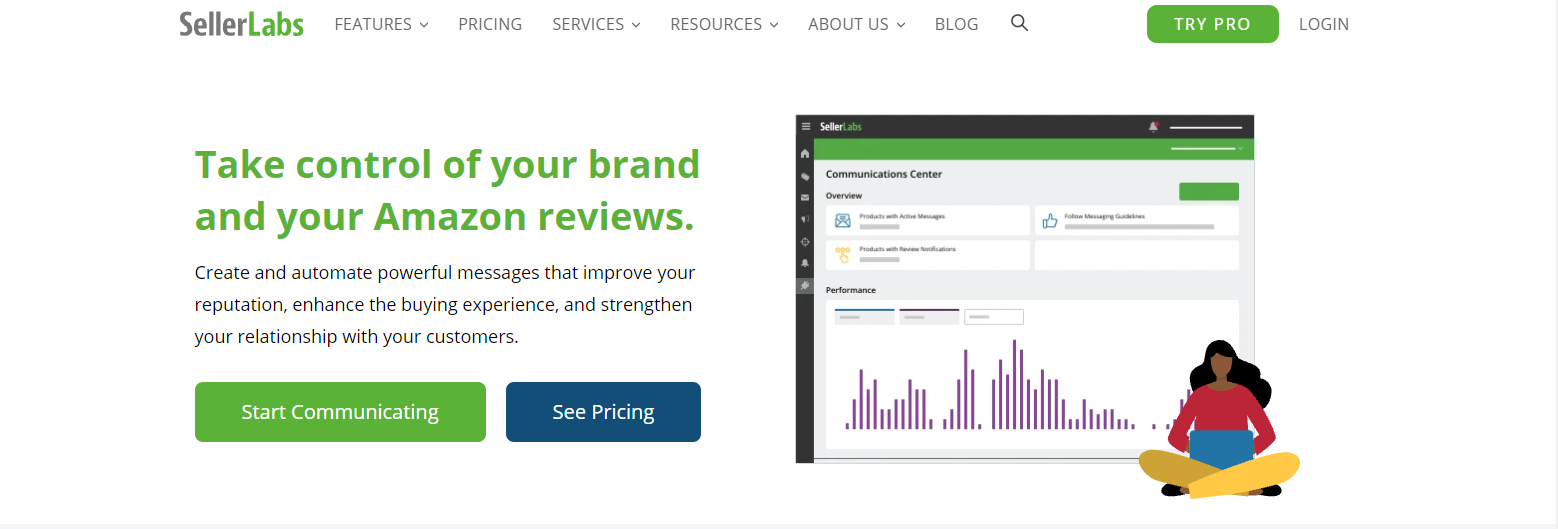Image resolution: width=1558 pixels, height=529 pixels.
Task: Click the 'Products with Active Messages' label
Action: [902, 216]
